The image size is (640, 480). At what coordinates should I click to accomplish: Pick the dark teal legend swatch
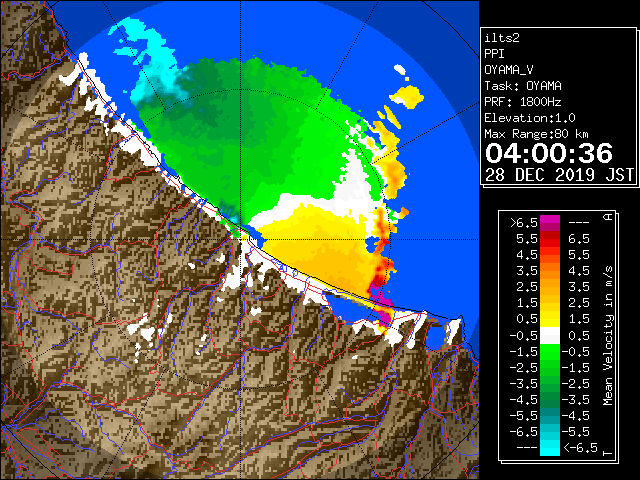550,416
